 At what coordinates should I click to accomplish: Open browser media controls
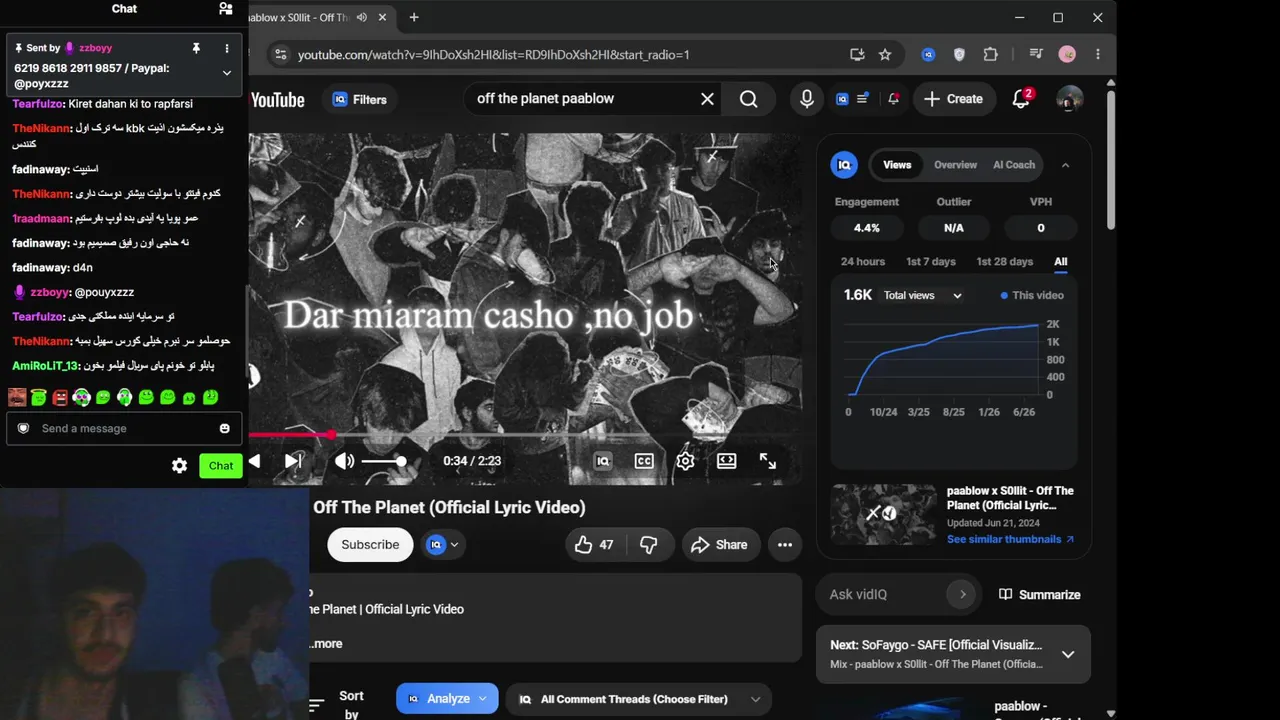click(1036, 55)
